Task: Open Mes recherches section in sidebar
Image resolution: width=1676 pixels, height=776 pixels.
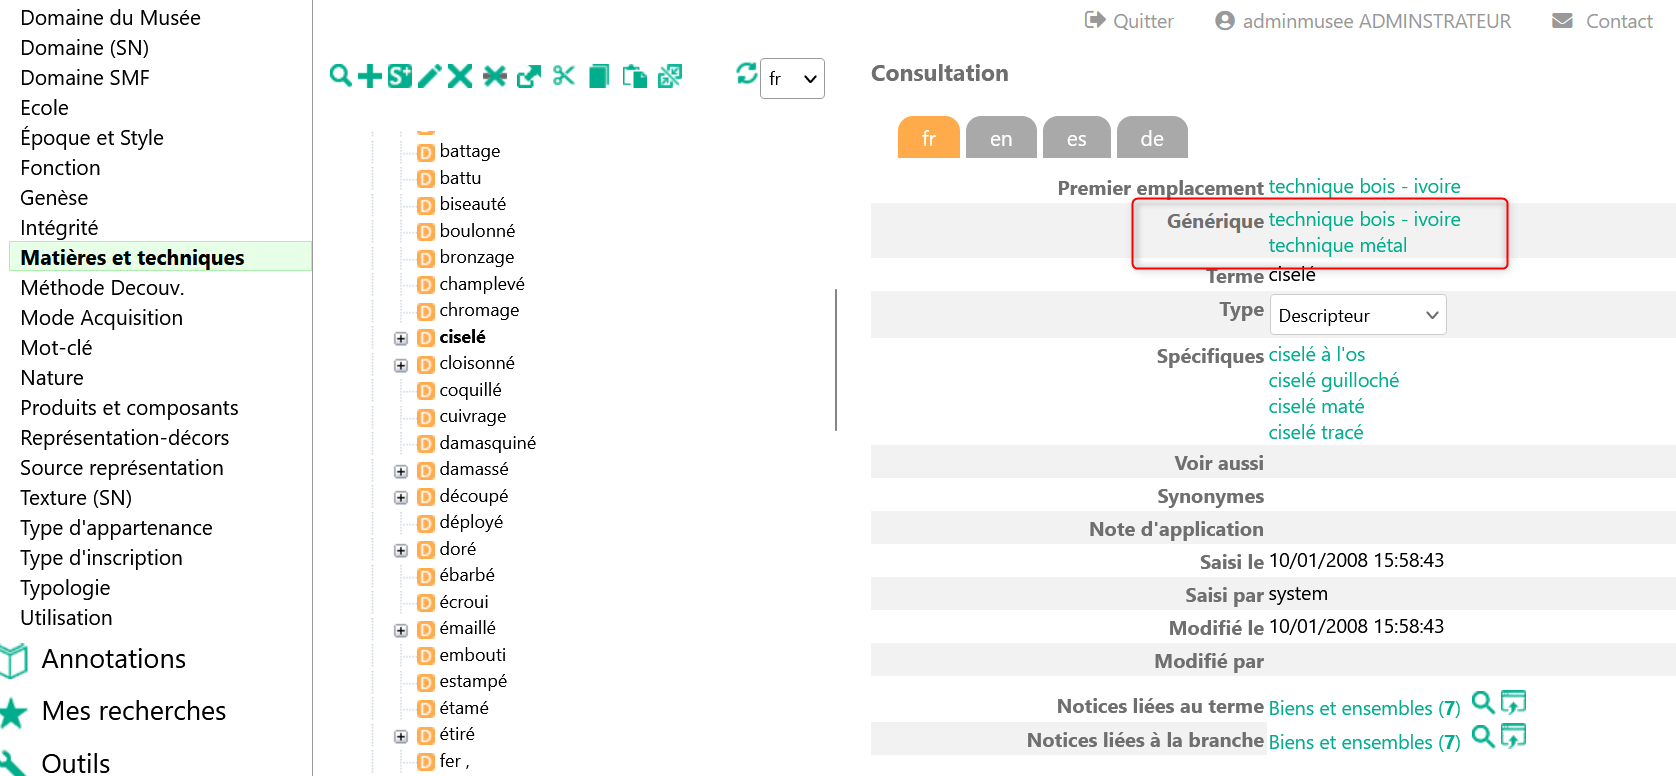Action: pos(134,711)
